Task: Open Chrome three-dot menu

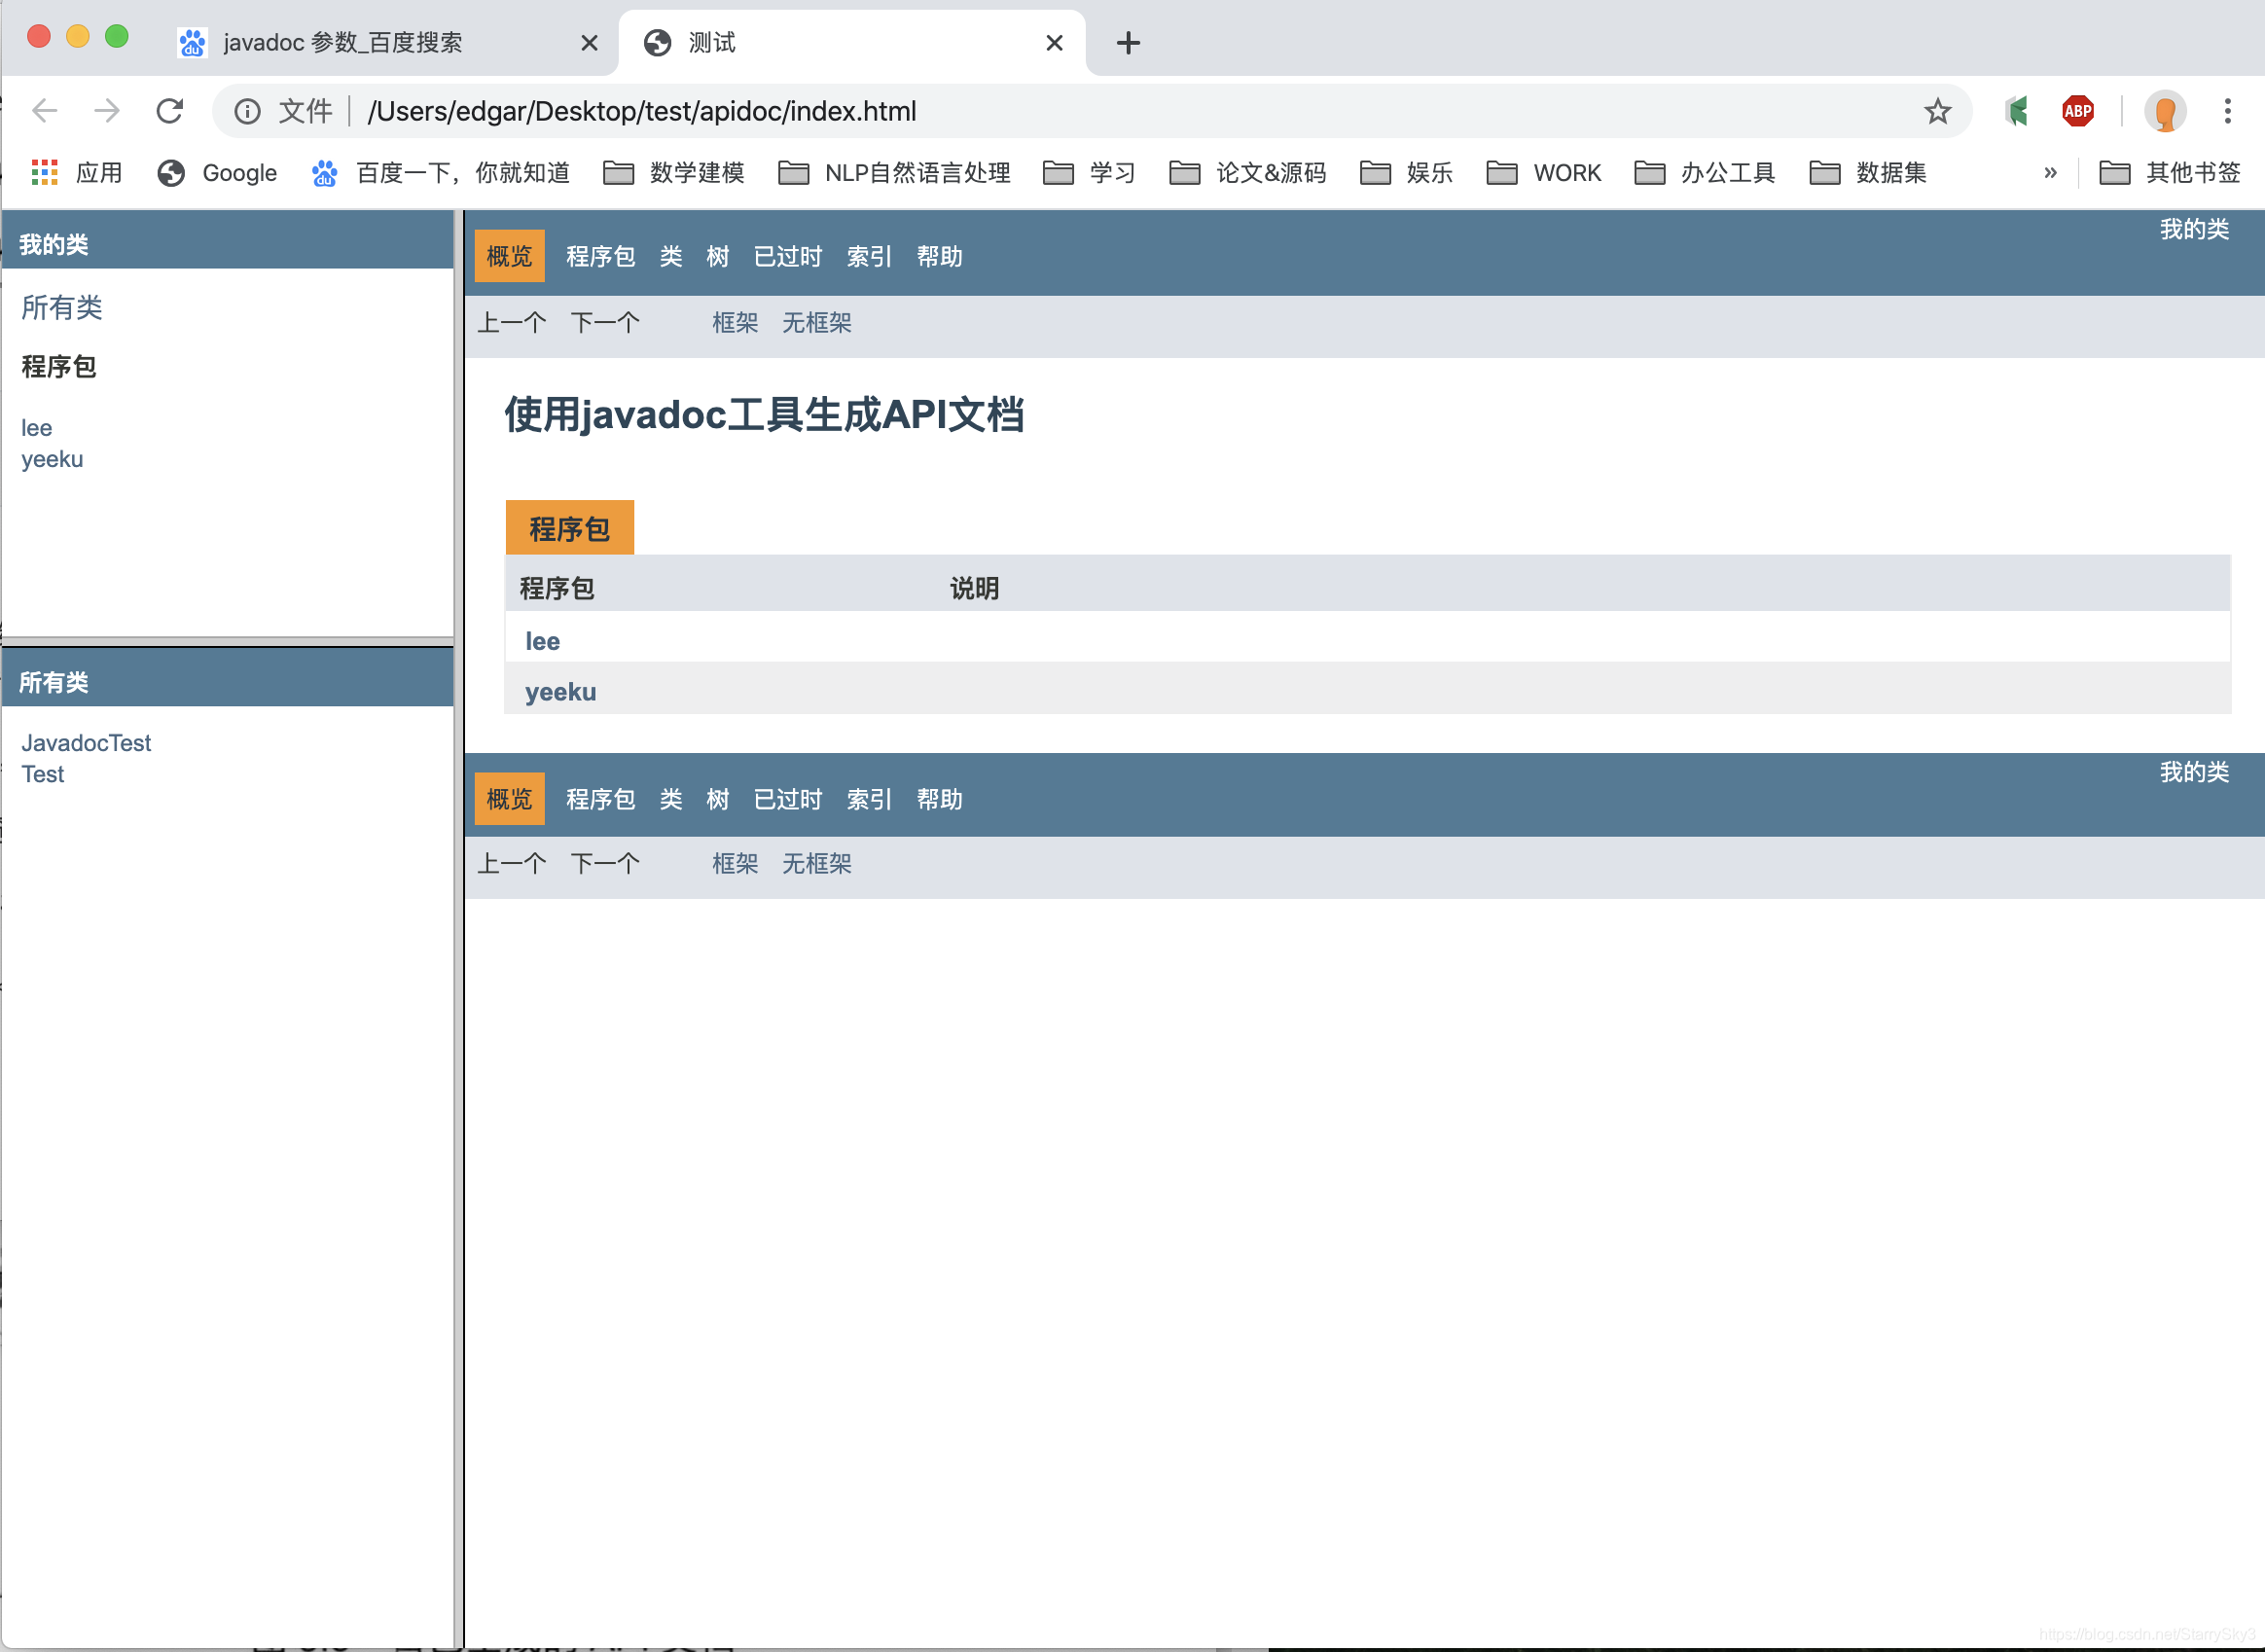Action: [x=2227, y=111]
